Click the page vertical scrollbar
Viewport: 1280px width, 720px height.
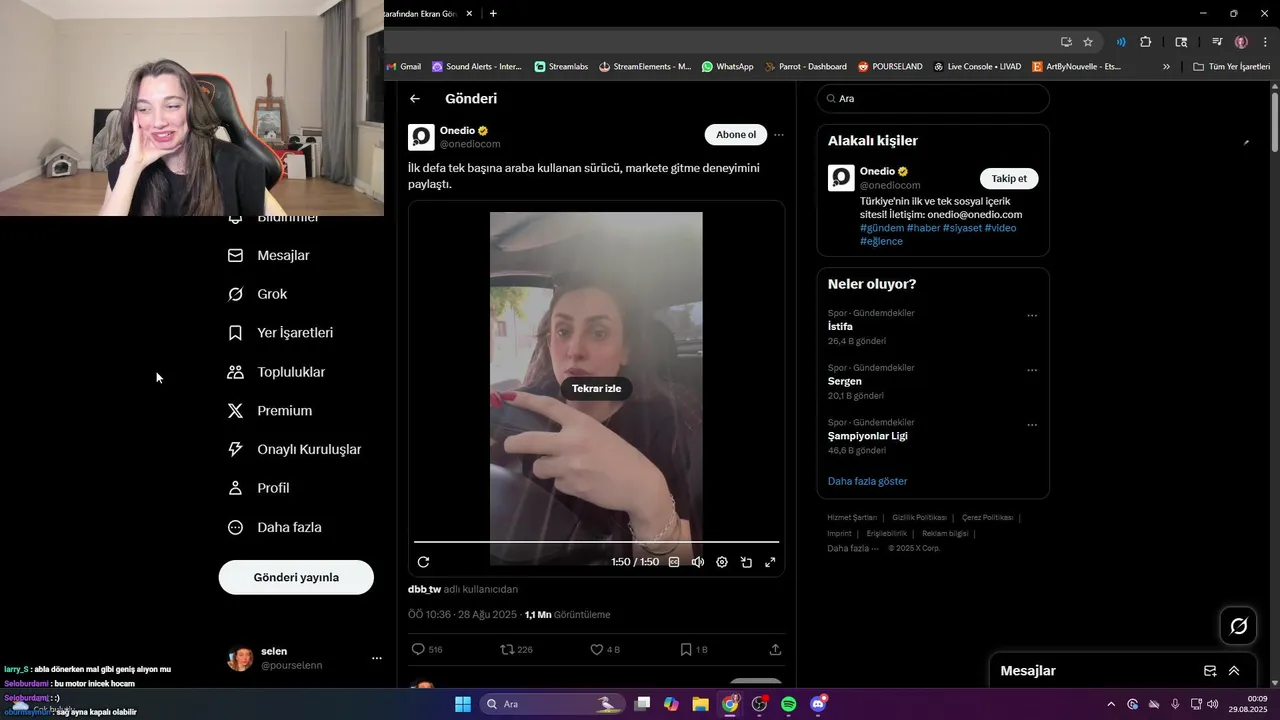(x=1275, y=122)
